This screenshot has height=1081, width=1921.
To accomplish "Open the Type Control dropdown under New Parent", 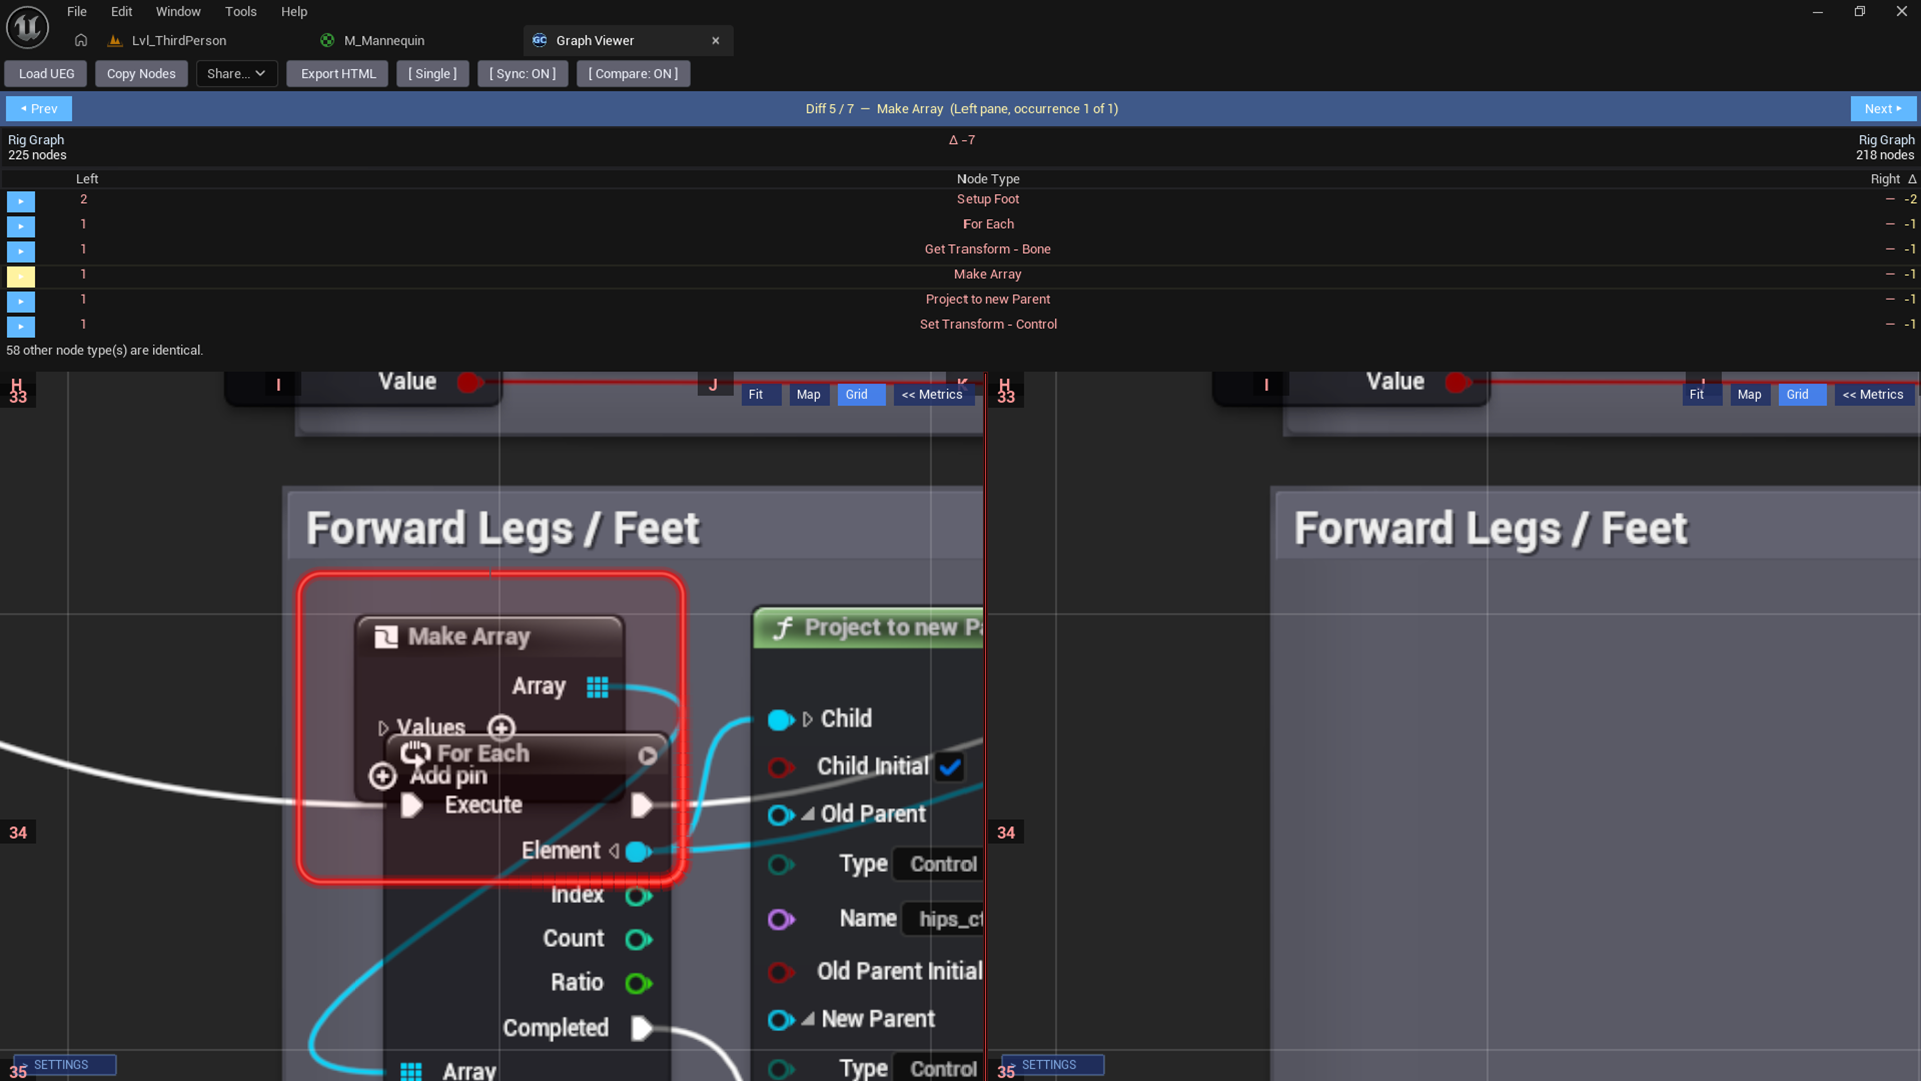I will 938,1069.
